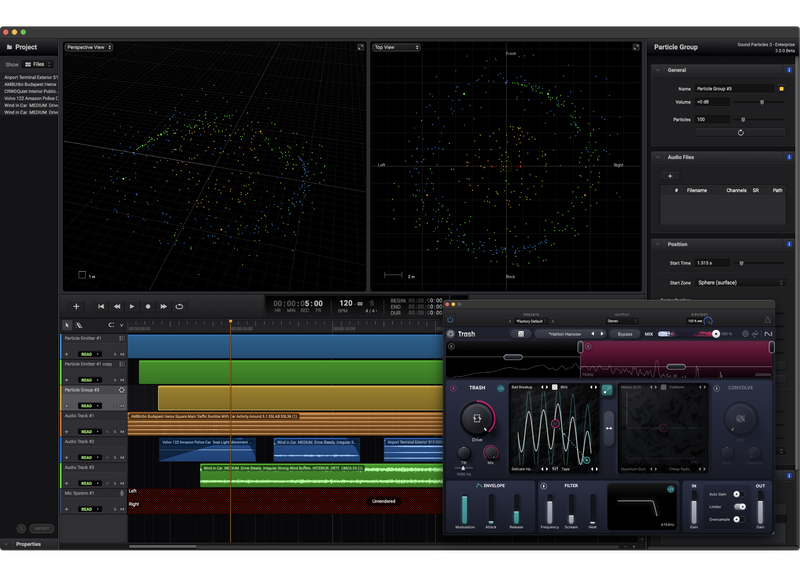The image size is (800, 577).
Task: Select the arrow pointer tool above tracks
Action: pos(67,325)
